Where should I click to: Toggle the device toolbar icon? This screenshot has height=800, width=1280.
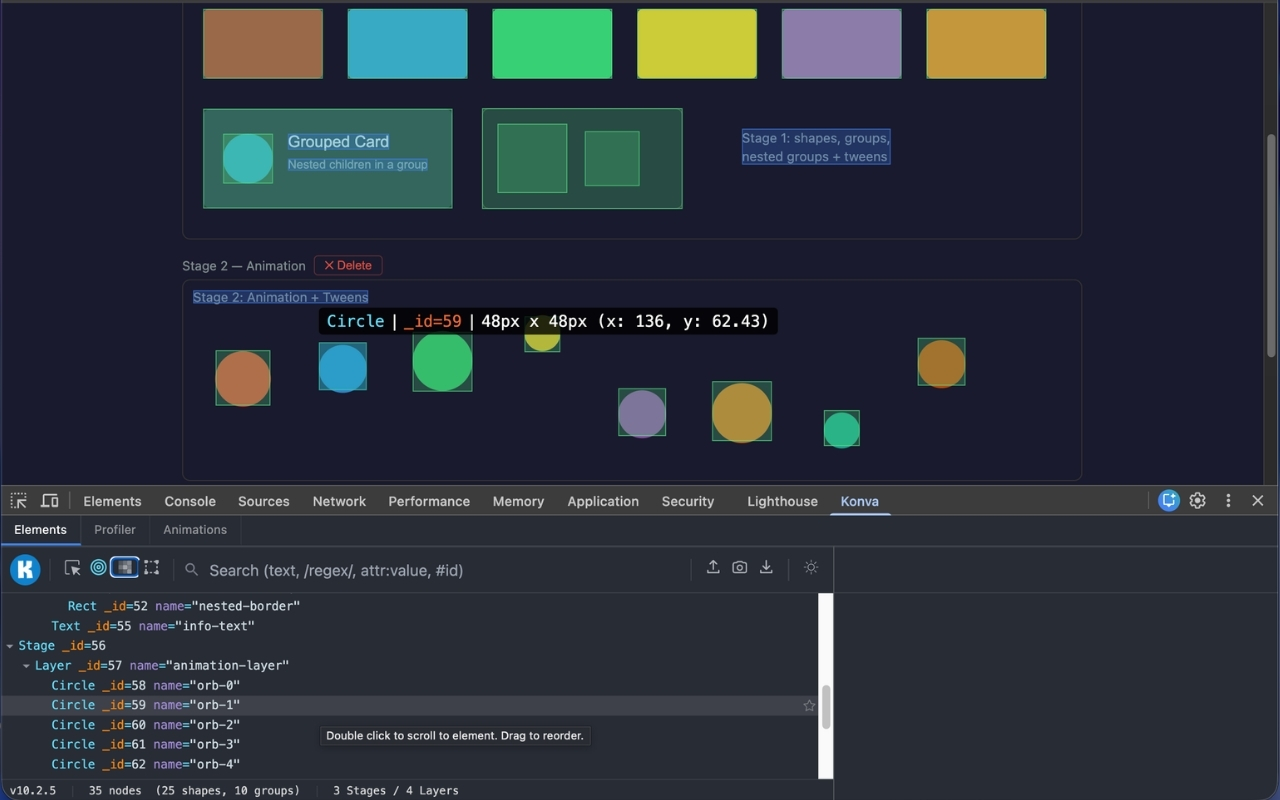click(x=49, y=501)
